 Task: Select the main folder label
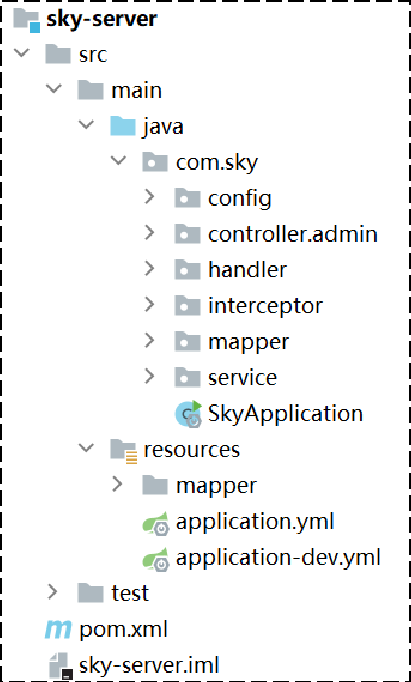click(137, 91)
